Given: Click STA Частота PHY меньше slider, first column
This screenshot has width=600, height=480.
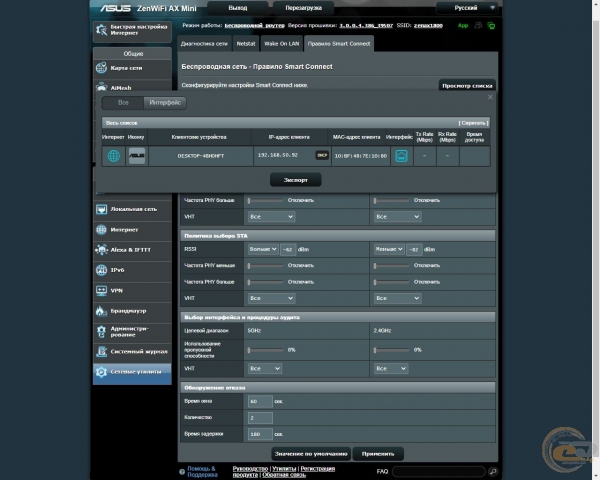Looking at the screenshot, I should (265, 266).
